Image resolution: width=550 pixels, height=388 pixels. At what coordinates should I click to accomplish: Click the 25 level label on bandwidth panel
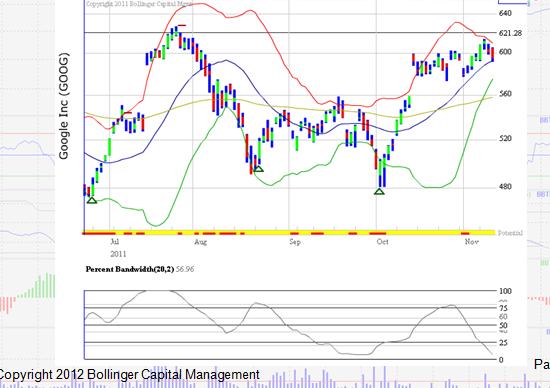coord(503,343)
